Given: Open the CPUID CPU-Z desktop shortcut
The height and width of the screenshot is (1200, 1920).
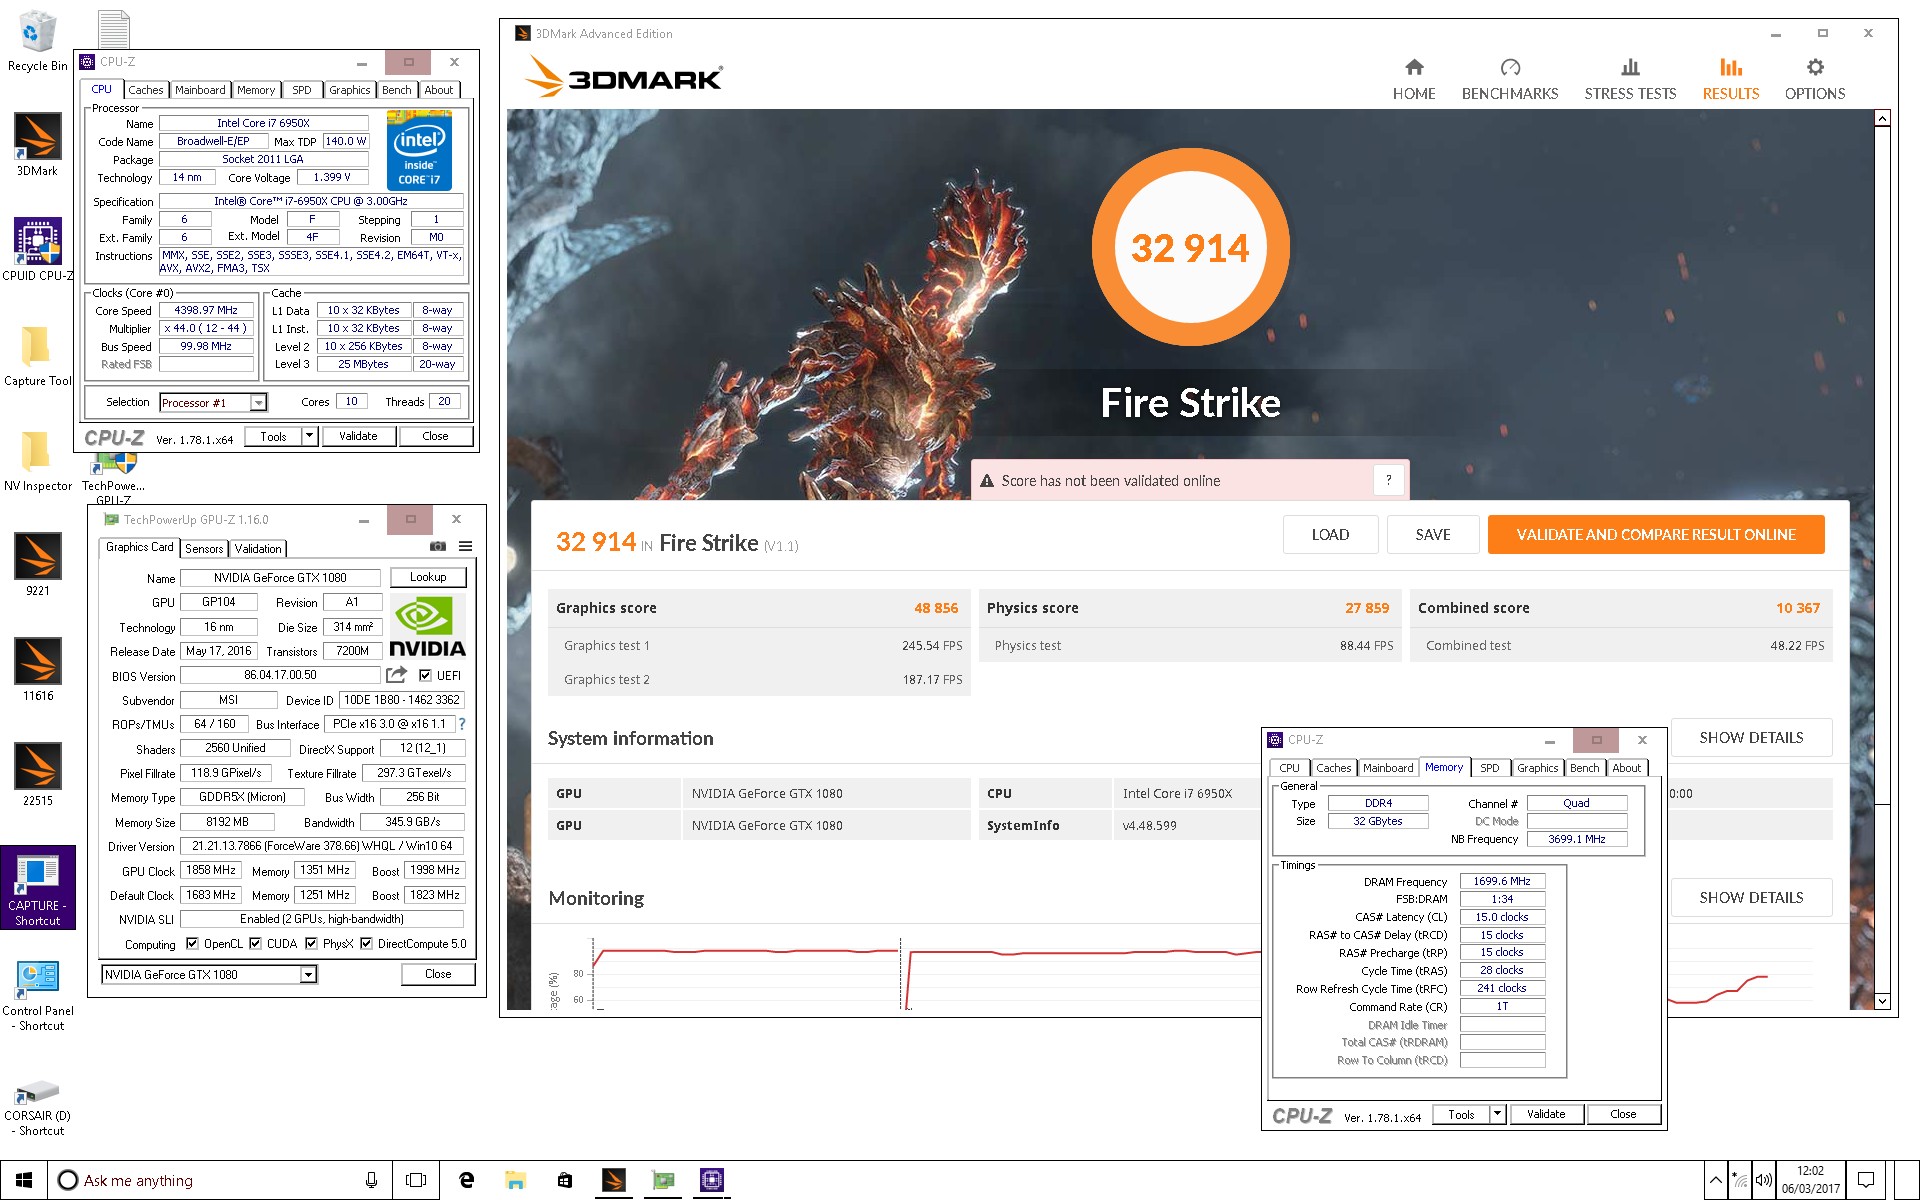Looking at the screenshot, I should [38, 250].
